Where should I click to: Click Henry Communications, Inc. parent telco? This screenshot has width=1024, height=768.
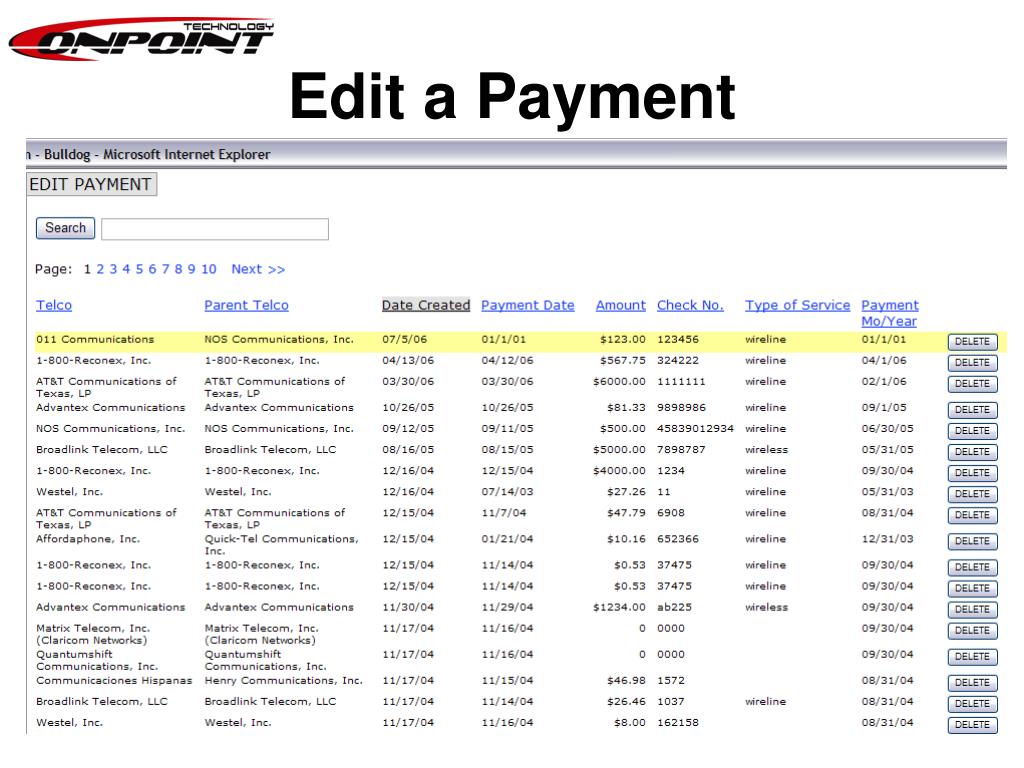point(283,680)
